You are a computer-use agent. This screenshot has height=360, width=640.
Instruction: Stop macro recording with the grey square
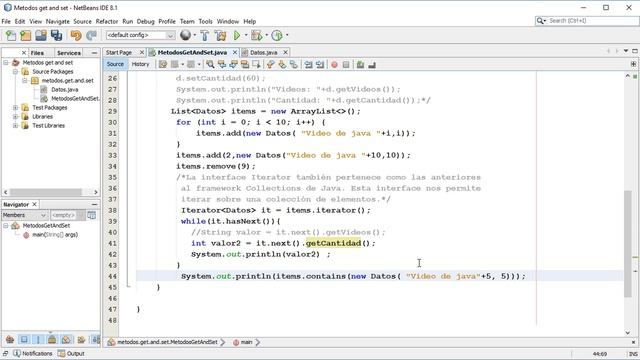[x=346, y=64]
